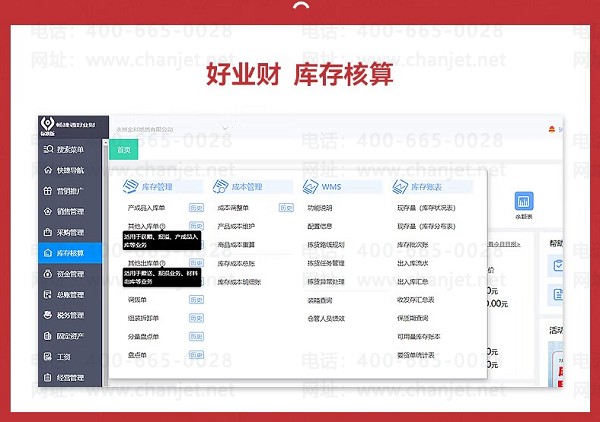Click the sidebar vertical scrollbar
Image resolution: width=600 pixels, height=422 pixels.
click(106, 262)
